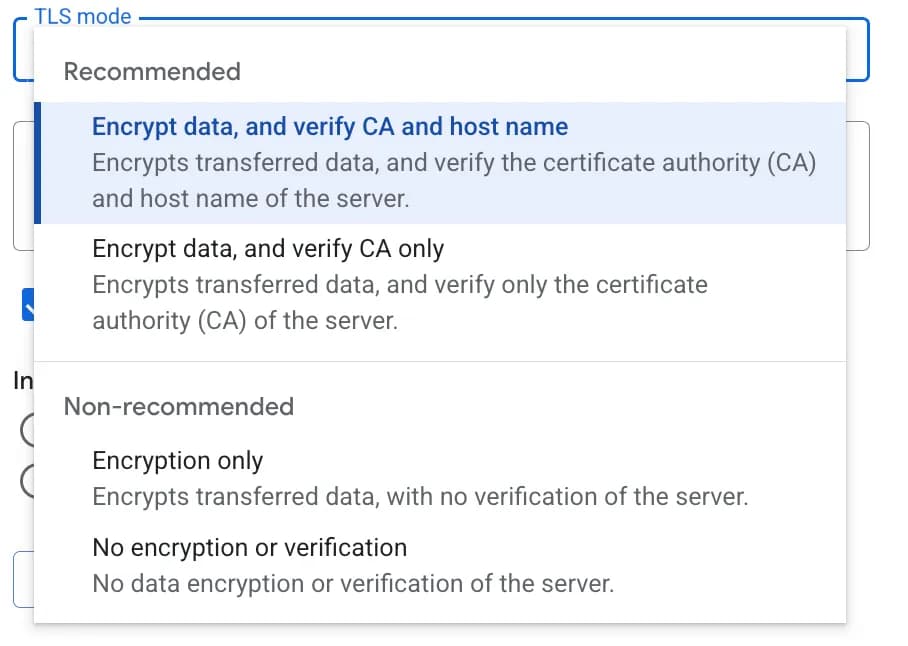Choose "Encrypt data, and verify CA only"
This screenshot has width=908, height=646.
pos(267,249)
